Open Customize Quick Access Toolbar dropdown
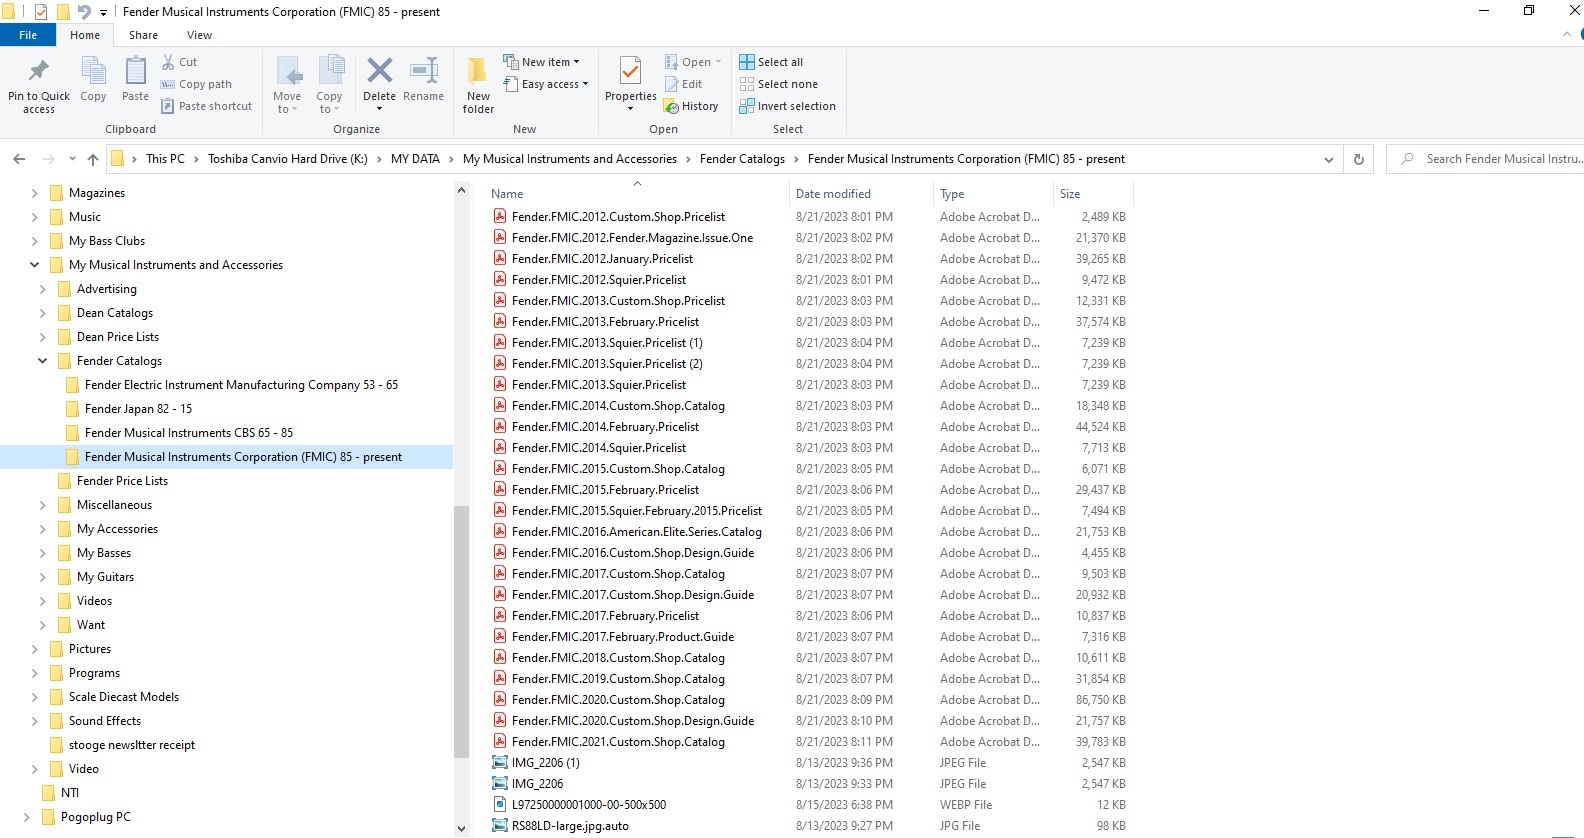The image size is (1584, 838). coord(103,13)
